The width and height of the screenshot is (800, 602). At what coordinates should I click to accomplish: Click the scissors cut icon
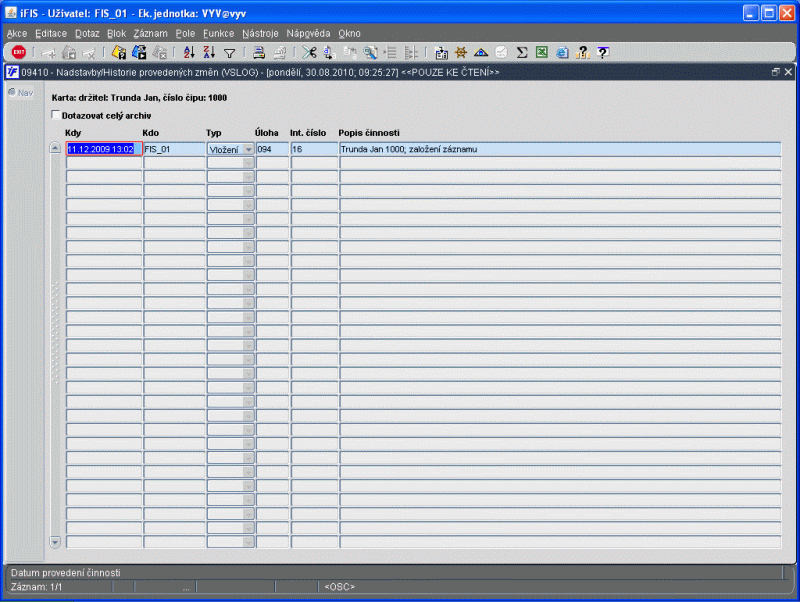(x=309, y=52)
